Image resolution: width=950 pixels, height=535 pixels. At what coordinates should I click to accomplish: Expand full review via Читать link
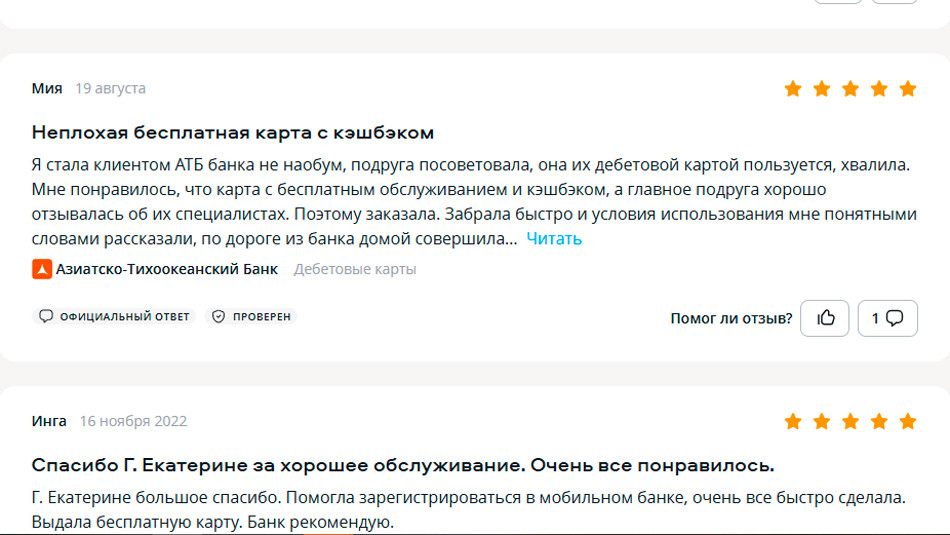pos(554,239)
